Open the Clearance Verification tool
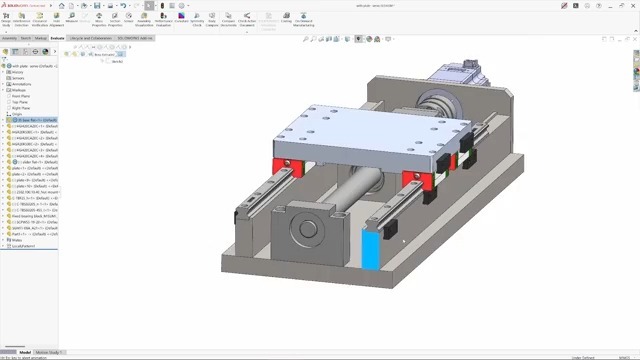The height and width of the screenshot is (360, 640). [40, 20]
